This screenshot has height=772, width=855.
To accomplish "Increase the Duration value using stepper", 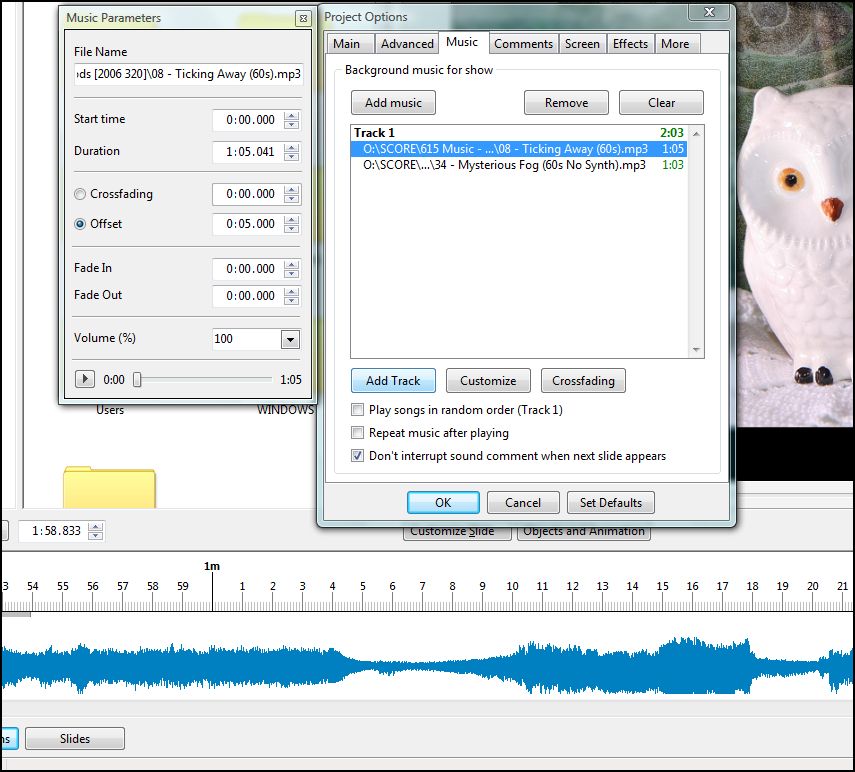I will pos(291,147).
